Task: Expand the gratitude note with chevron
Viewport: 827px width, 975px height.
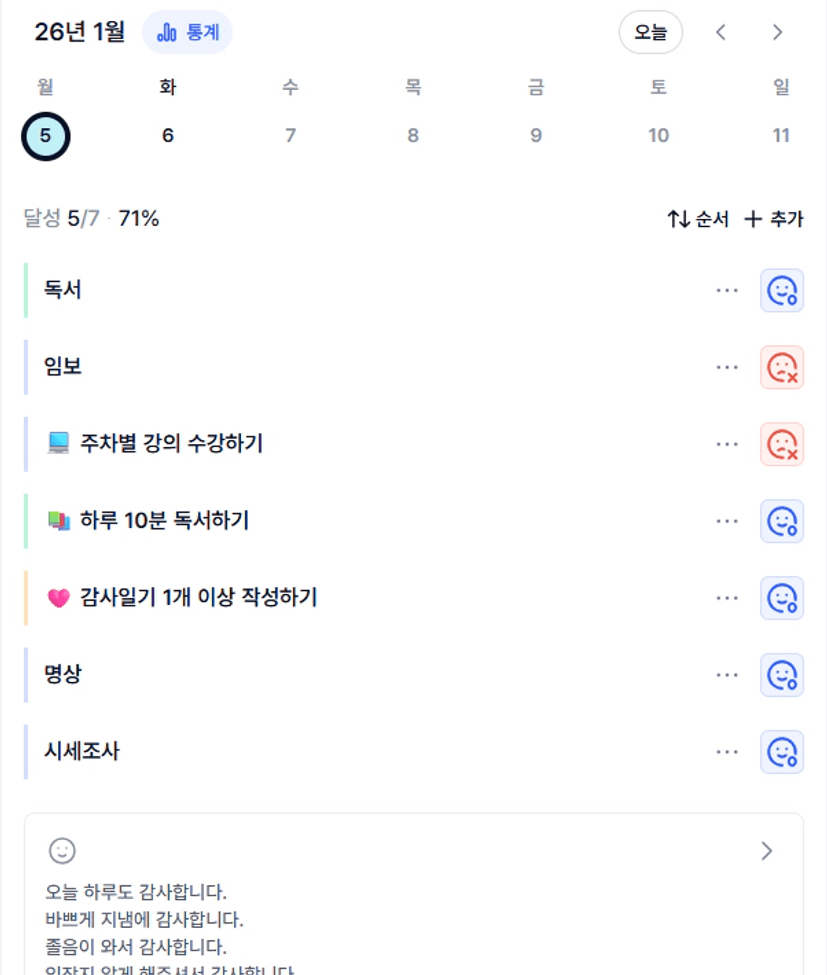Action: 767,851
